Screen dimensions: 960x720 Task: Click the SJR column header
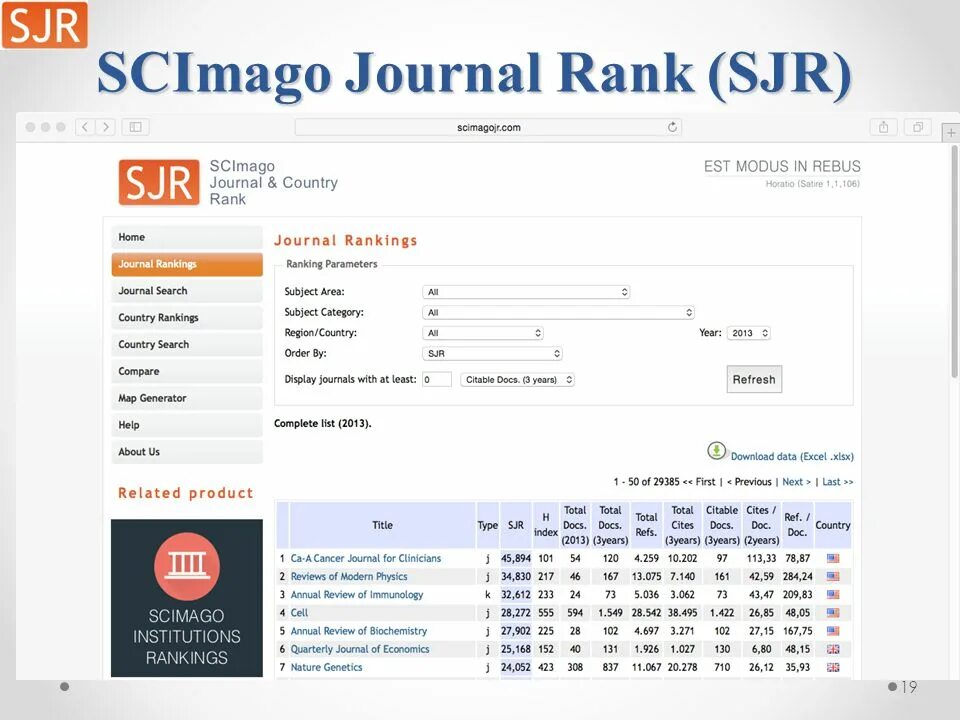click(516, 525)
